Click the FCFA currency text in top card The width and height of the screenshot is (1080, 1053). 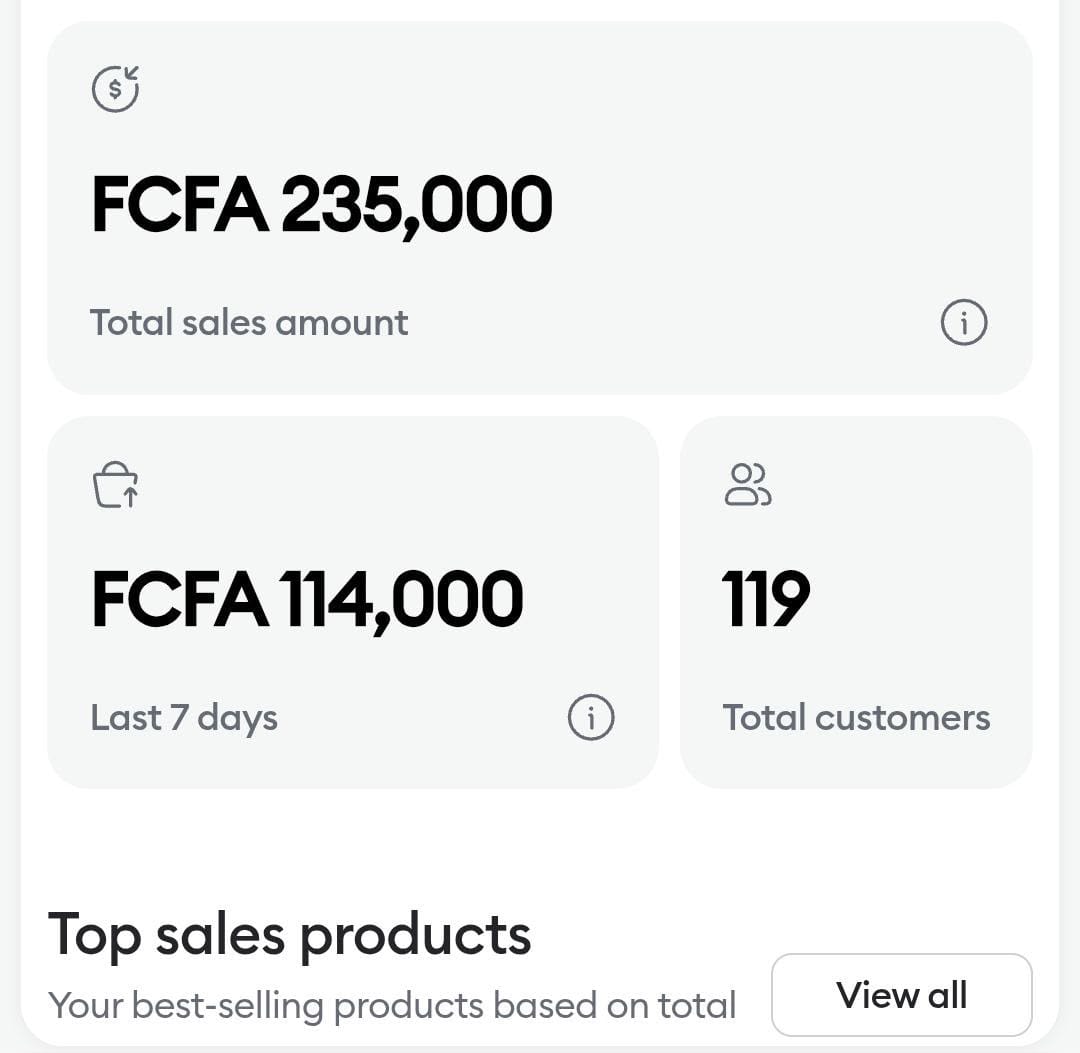click(180, 205)
